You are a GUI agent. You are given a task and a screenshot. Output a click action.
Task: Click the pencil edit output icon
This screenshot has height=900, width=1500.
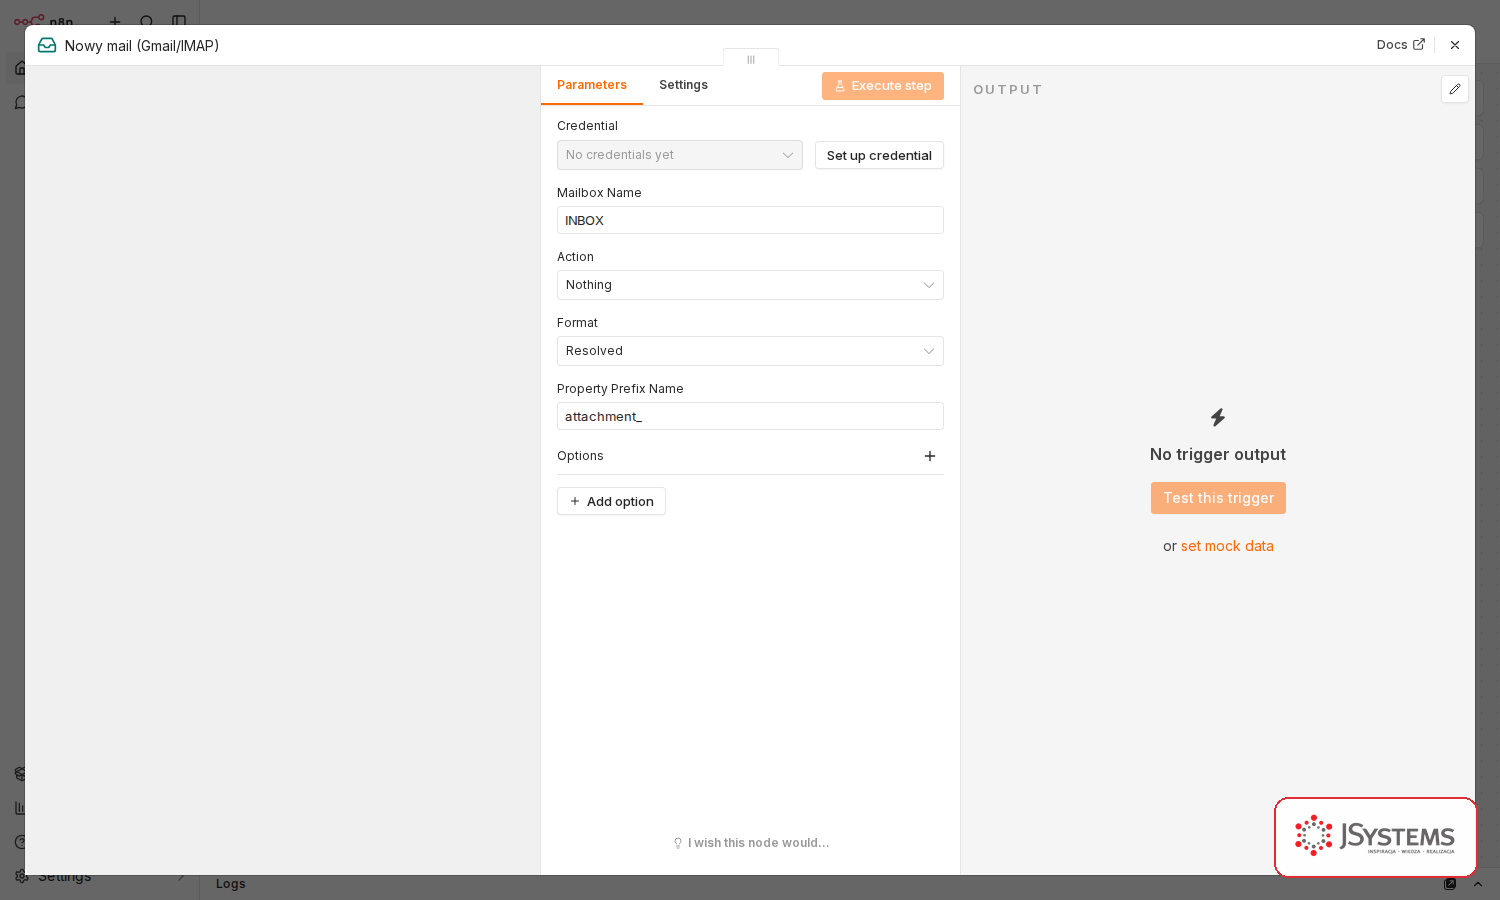(1455, 89)
